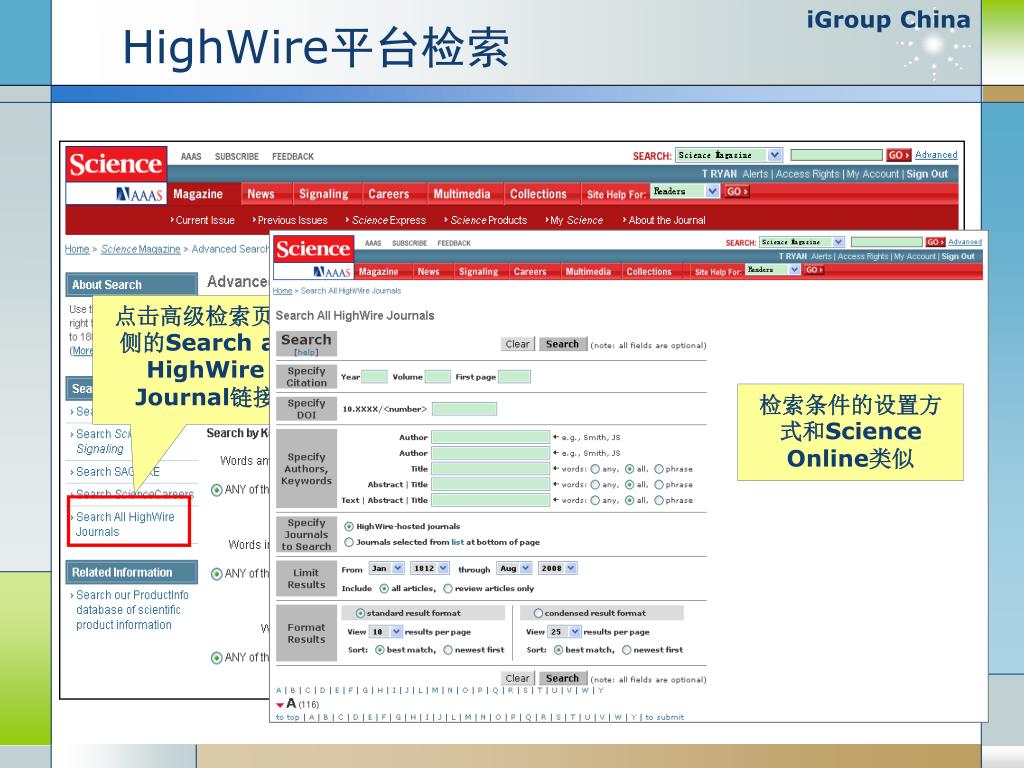Select standard result format radio button
This screenshot has height=768, width=1024.
point(360,613)
